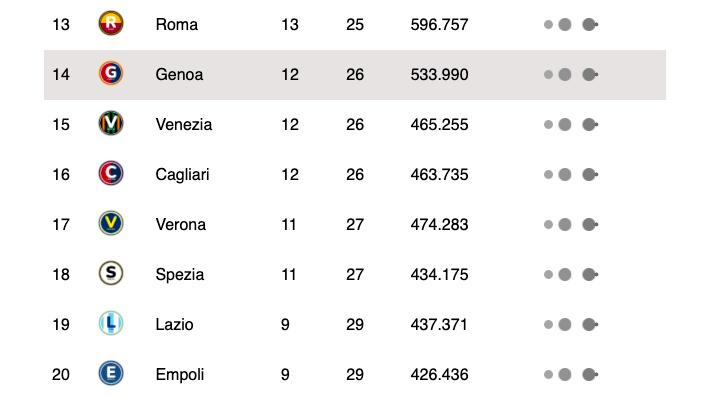Open the Empoli blue crest

click(111, 373)
